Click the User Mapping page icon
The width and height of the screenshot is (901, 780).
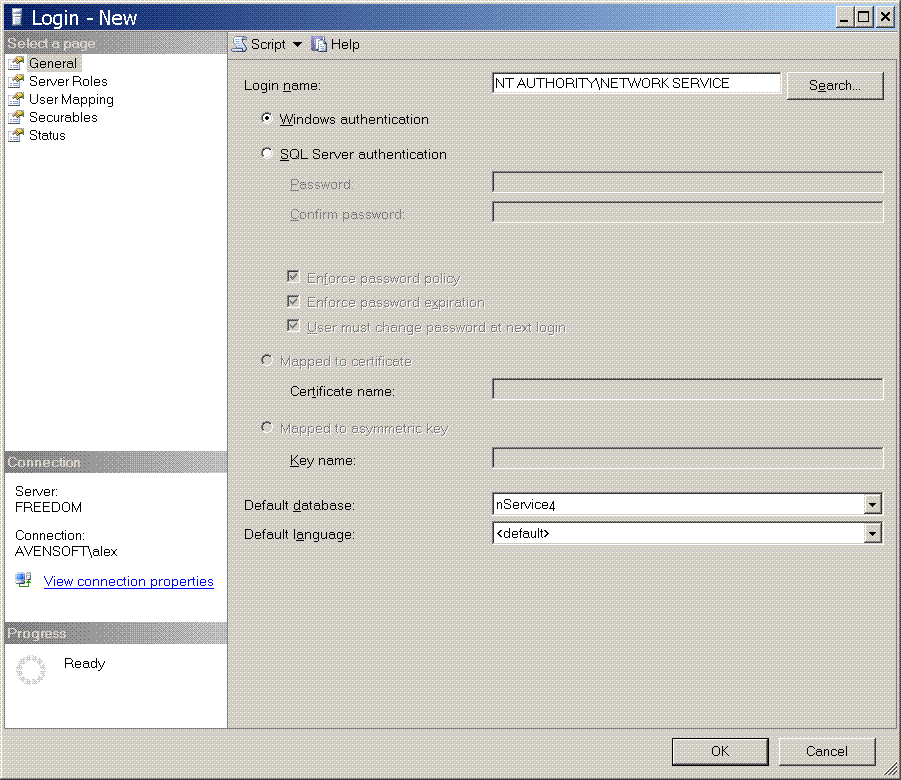pos(16,99)
